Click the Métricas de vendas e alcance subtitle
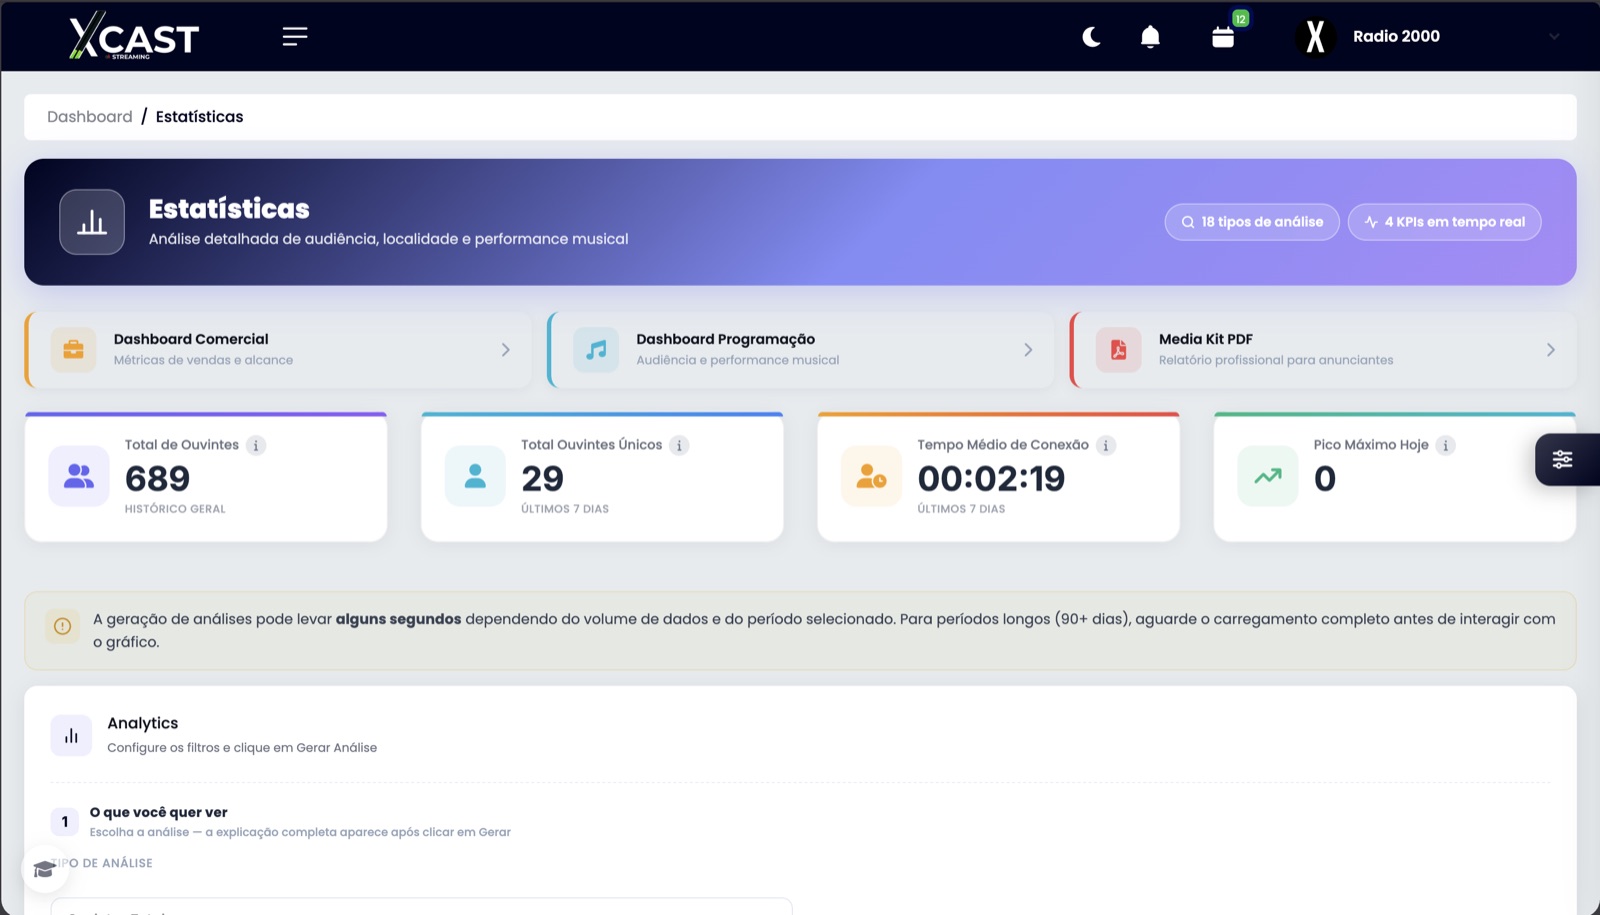The height and width of the screenshot is (915, 1600). pyautogui.click(x=203, y=360)
